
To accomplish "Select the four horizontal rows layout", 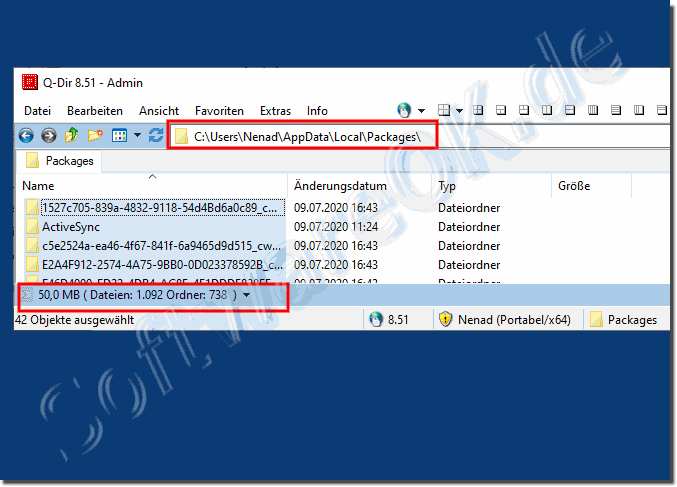I will point(616,111).
